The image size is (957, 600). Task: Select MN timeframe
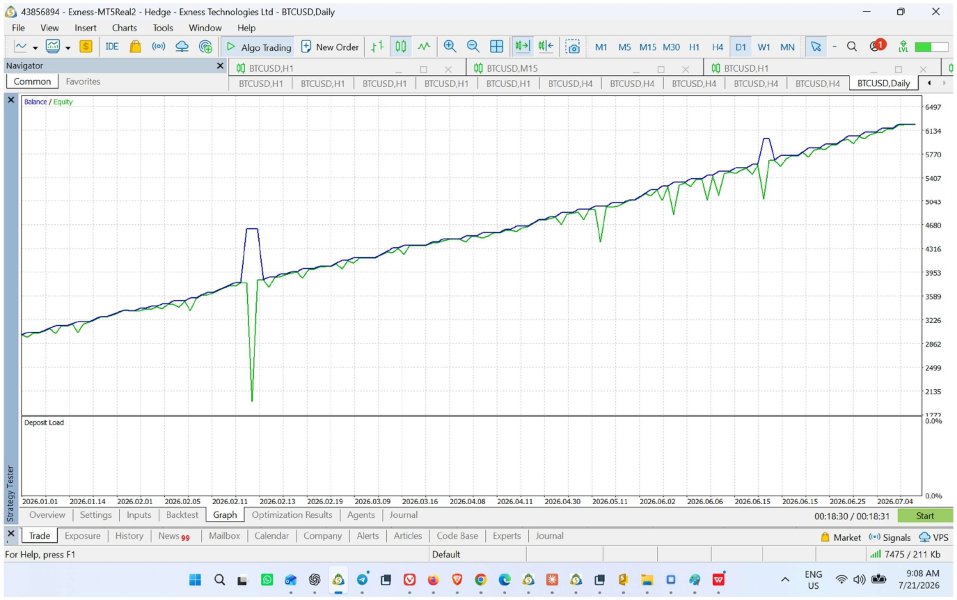787,47
